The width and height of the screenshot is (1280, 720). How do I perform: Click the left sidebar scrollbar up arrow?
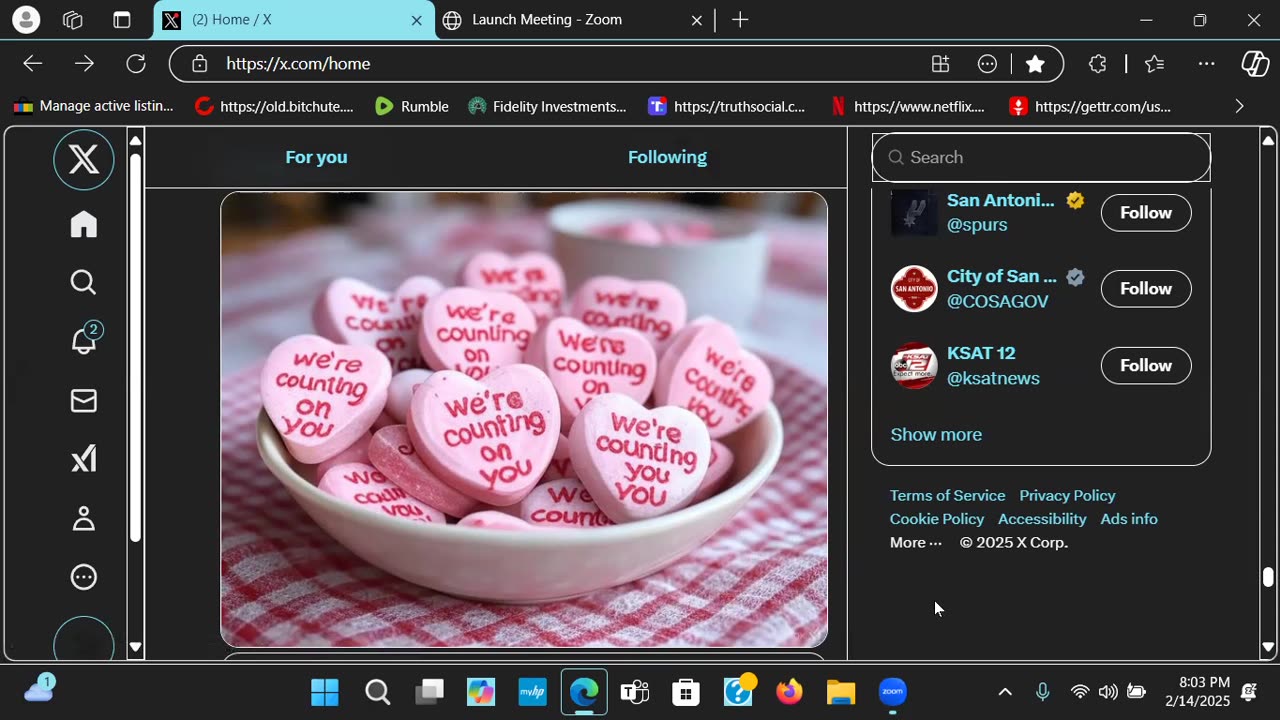pos(136,140)
